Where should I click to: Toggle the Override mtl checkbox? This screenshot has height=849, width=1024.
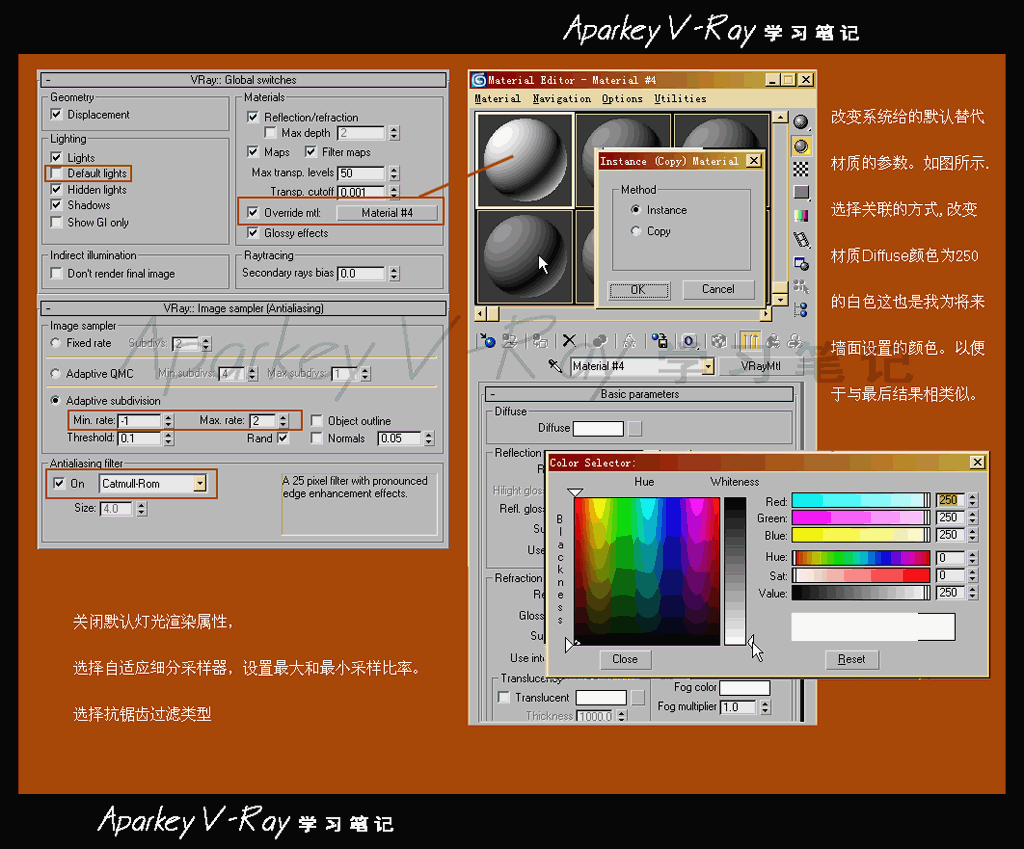pyautogui.click(x=253, y=212)
